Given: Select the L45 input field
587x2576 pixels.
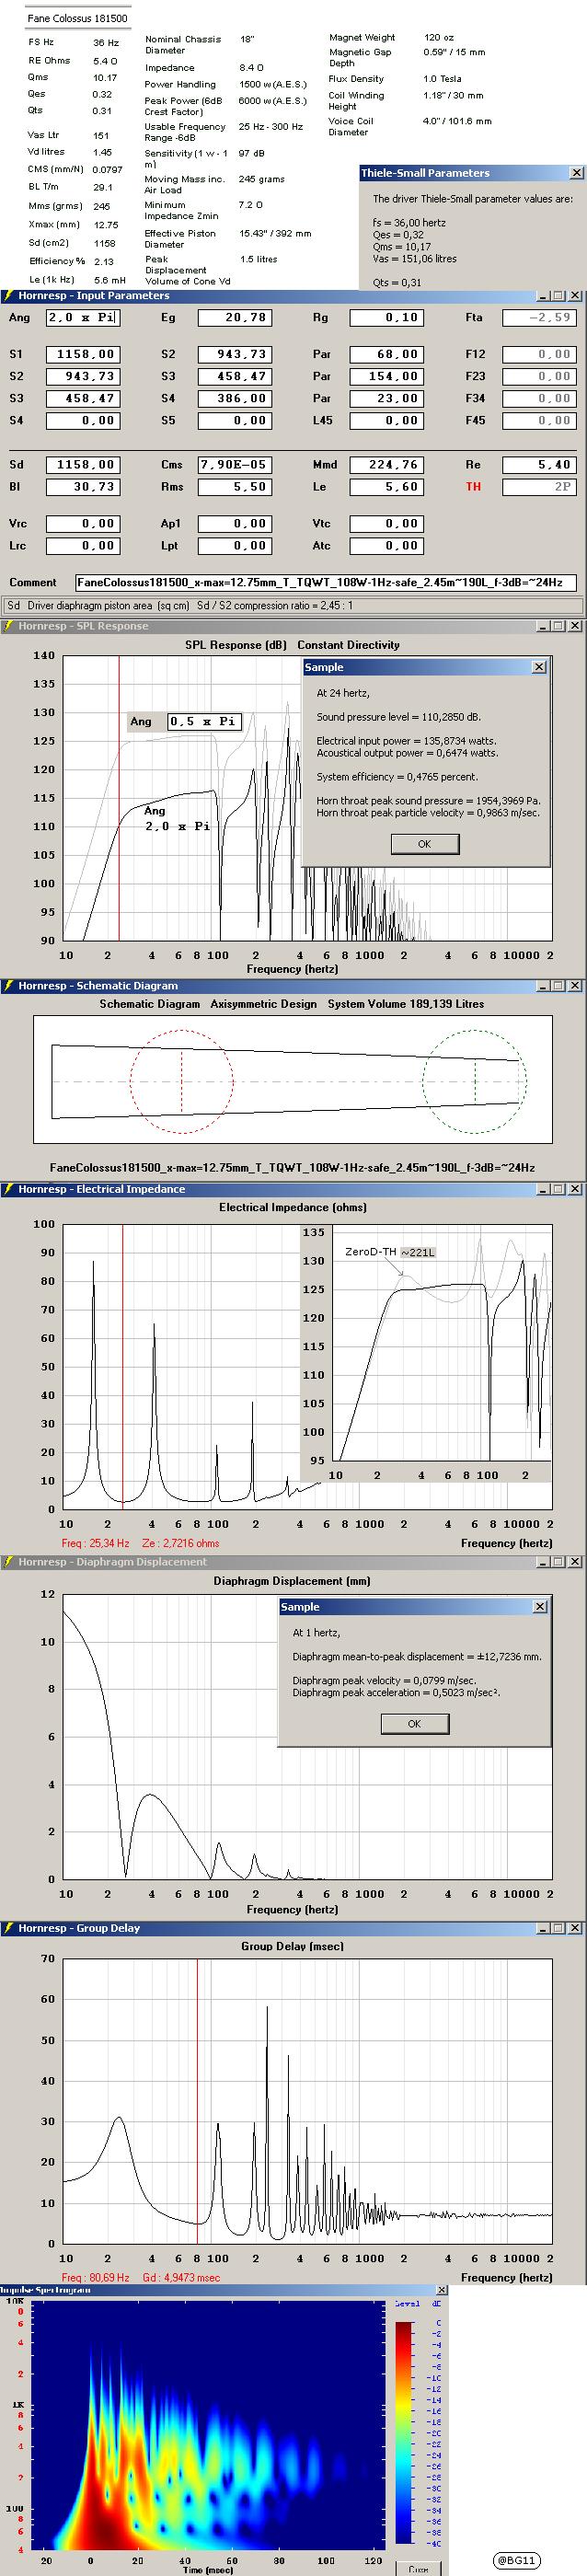Looking at the screenshot, I should pyautogui.click(x=386, y=421).
